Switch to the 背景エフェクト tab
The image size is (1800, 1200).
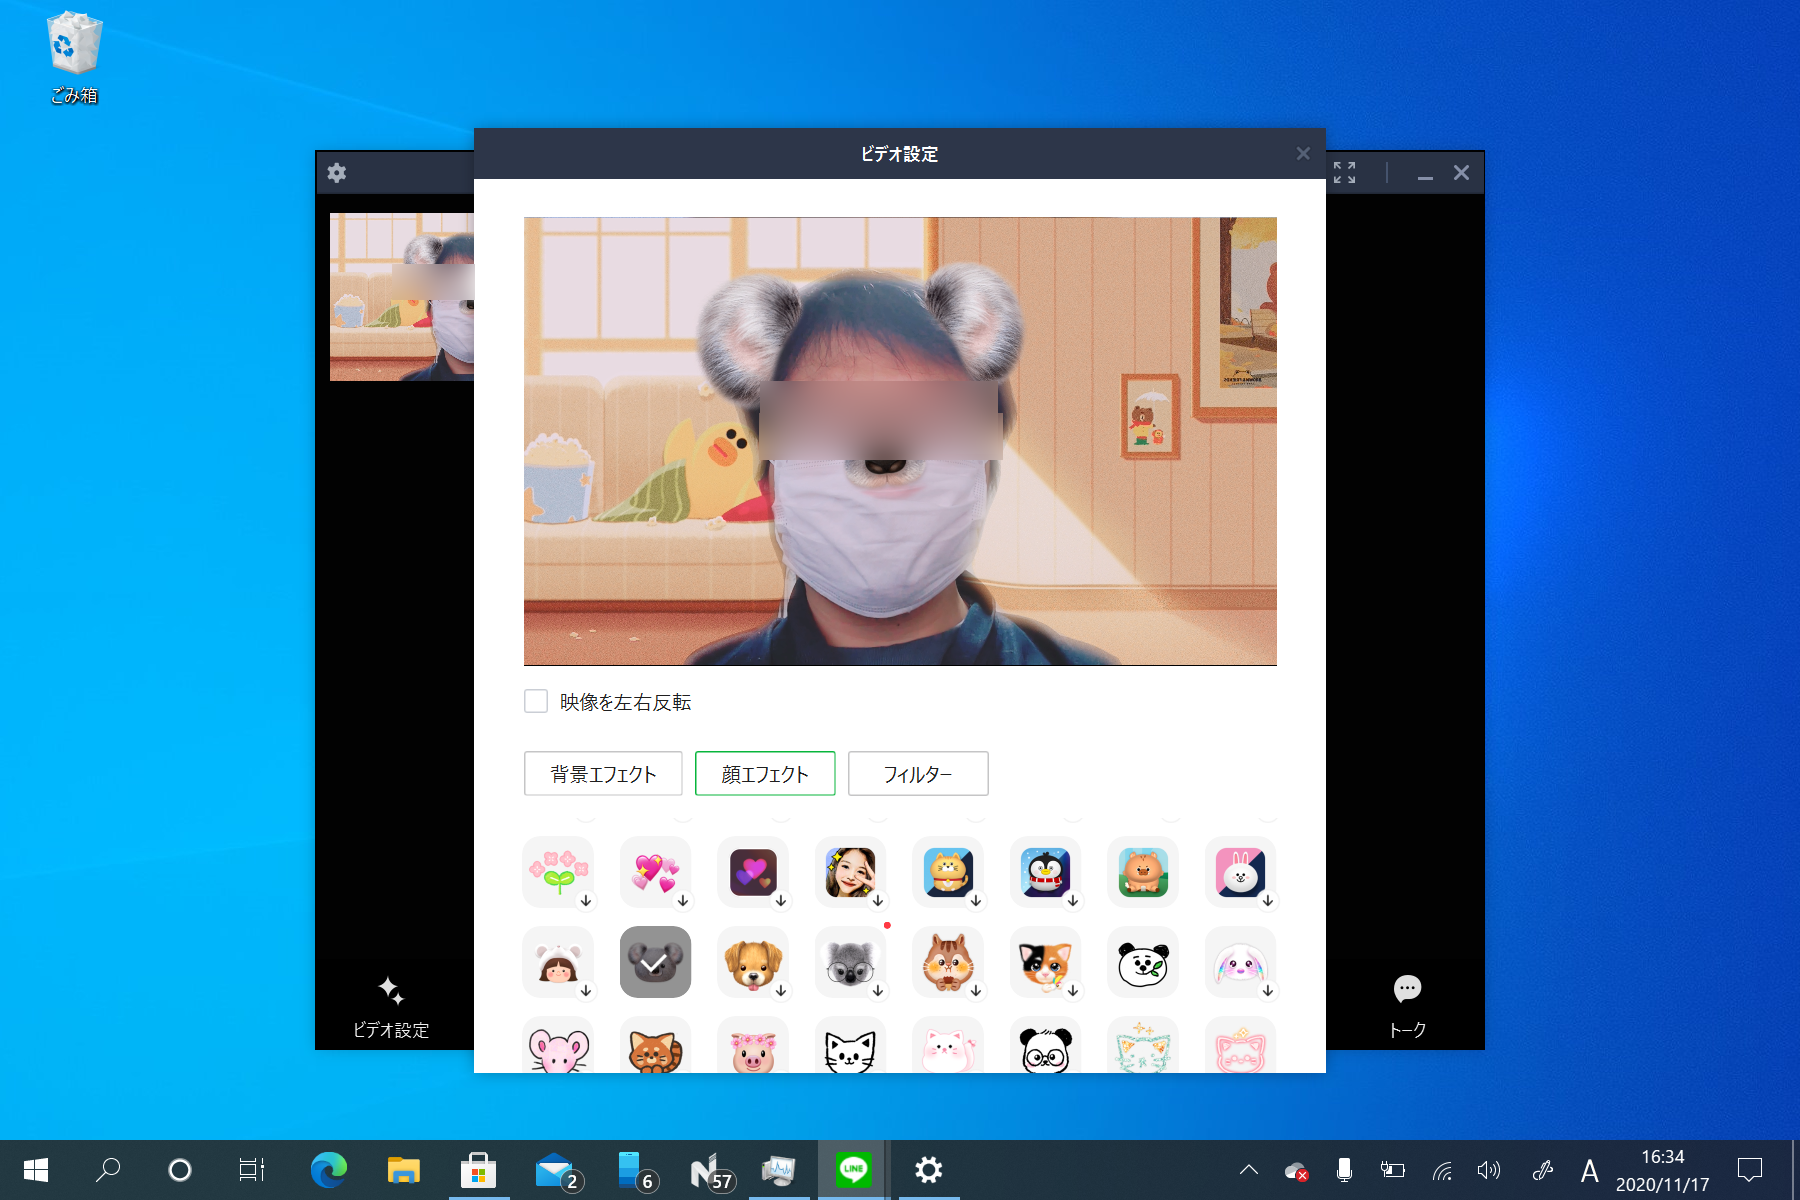603,773
